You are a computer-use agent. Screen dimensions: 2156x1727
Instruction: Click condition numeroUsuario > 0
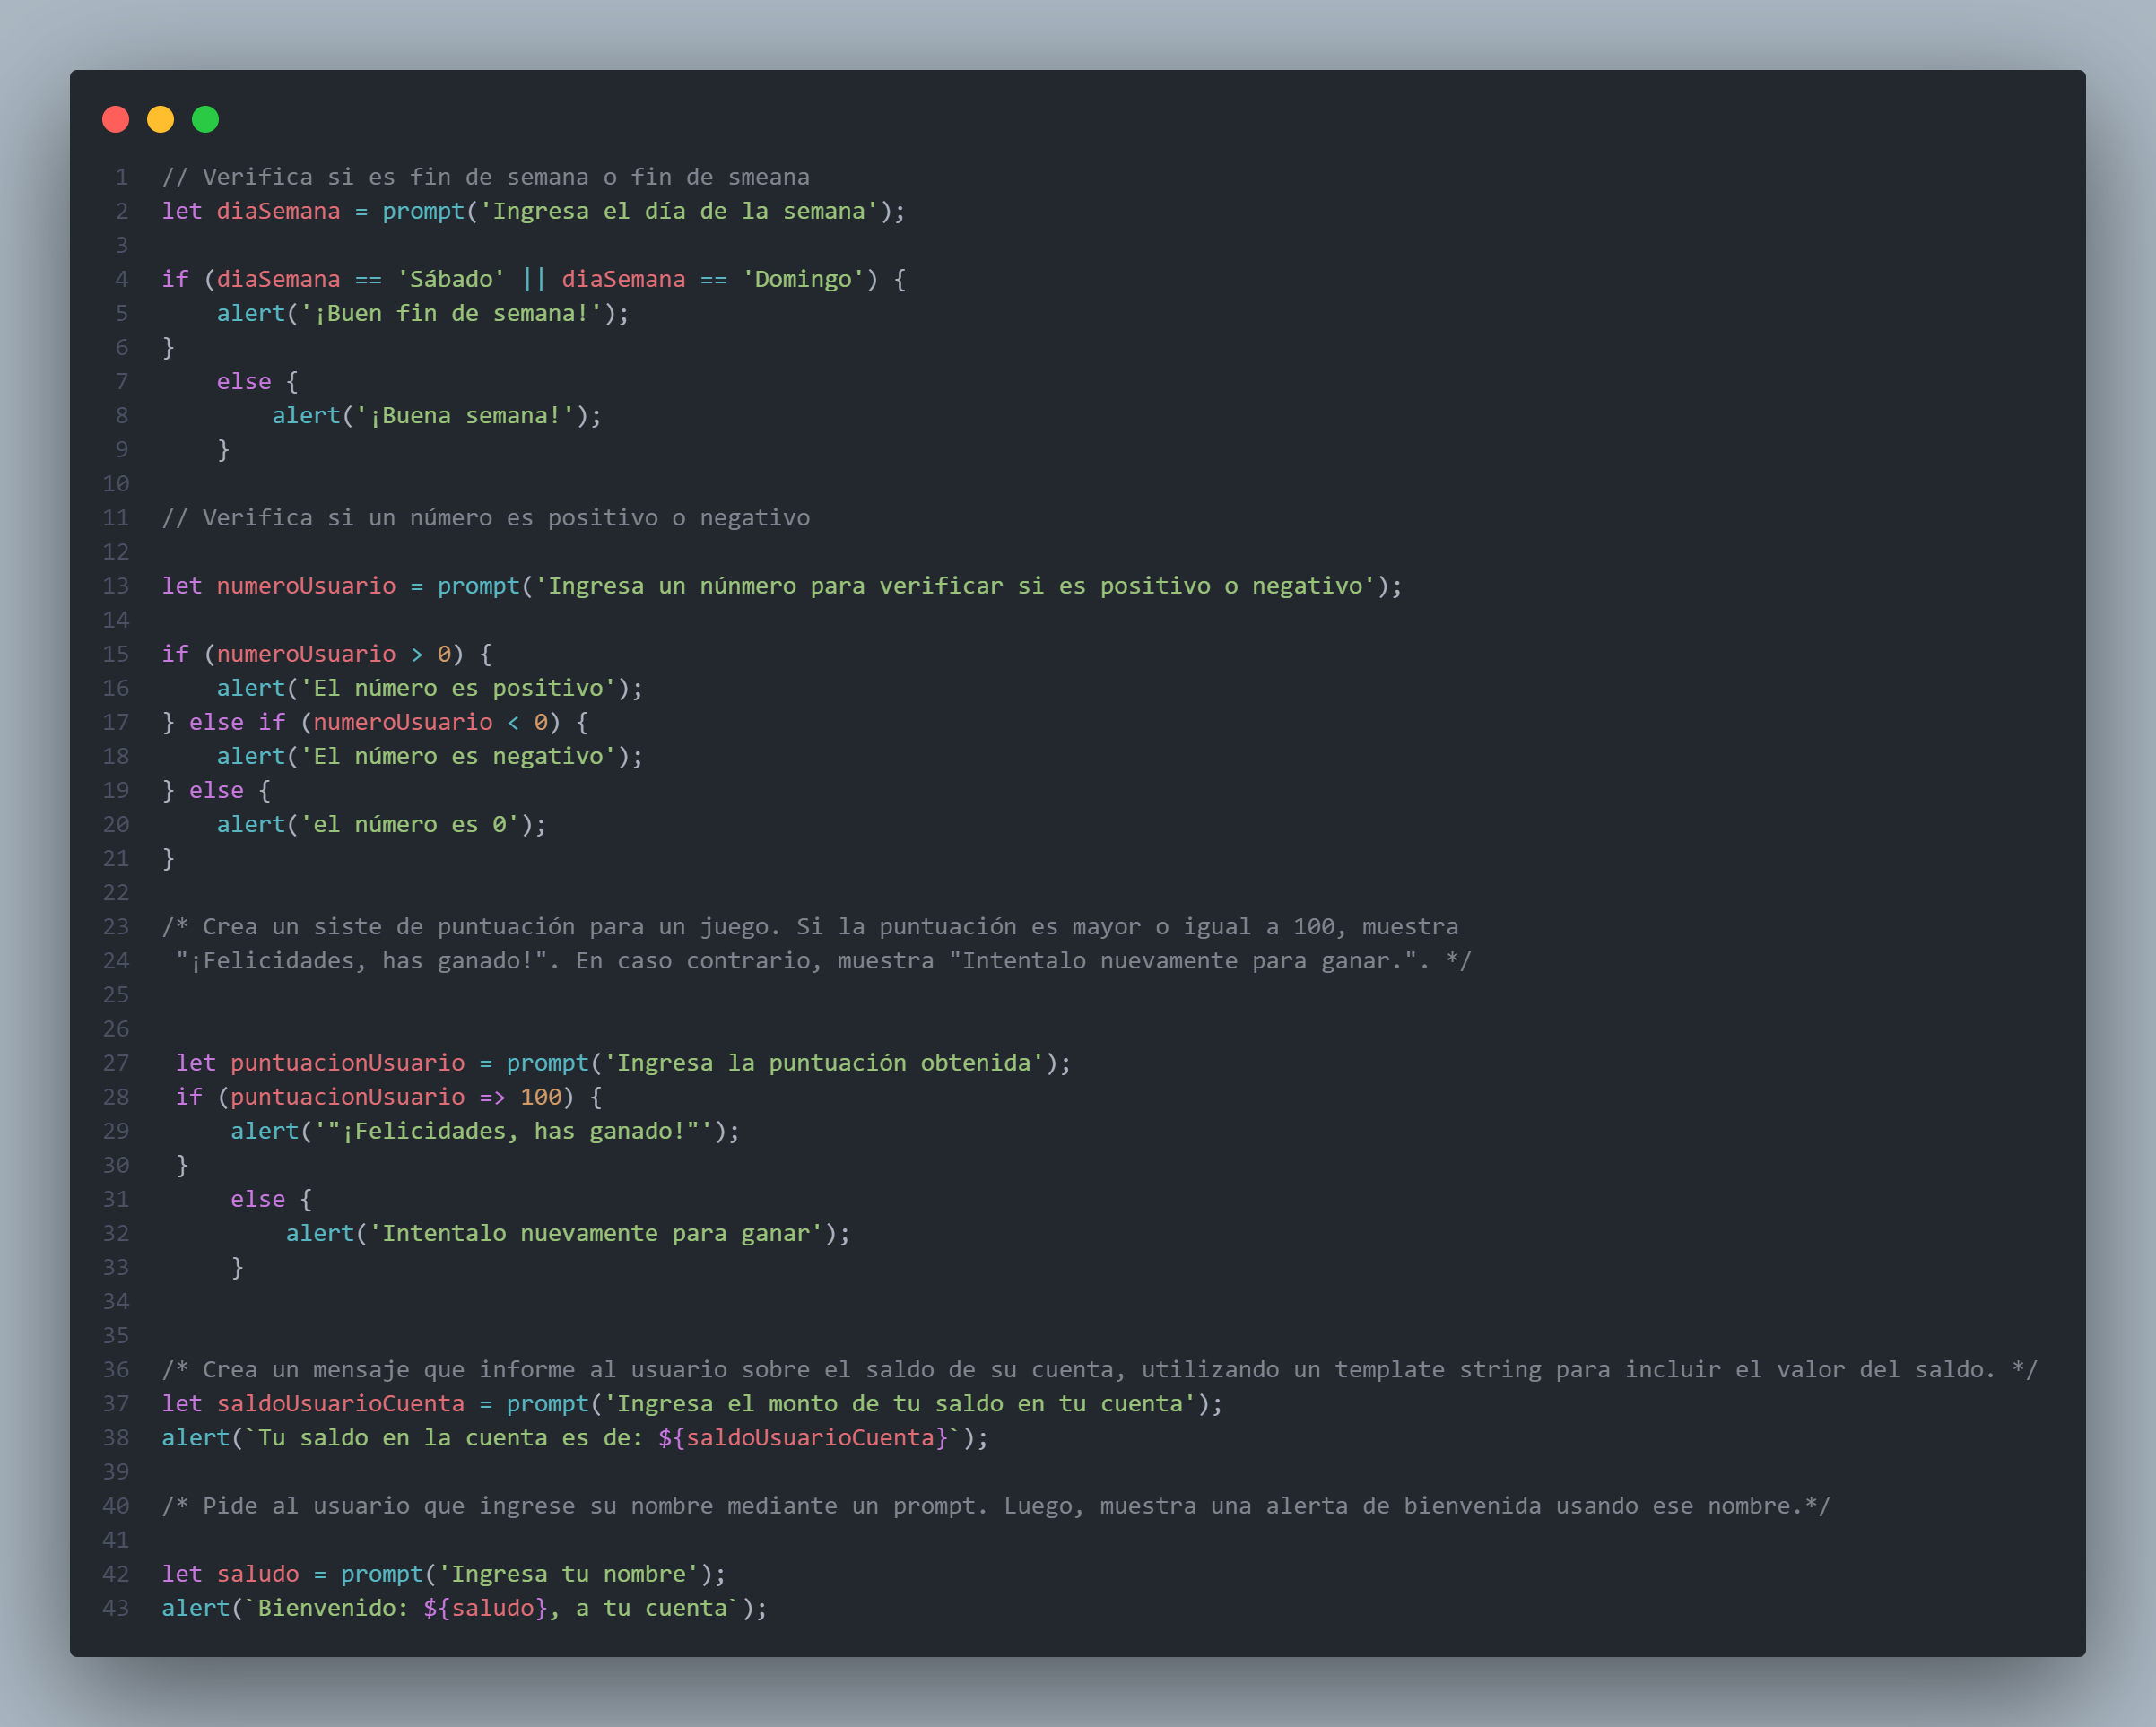tap(334, 654)
